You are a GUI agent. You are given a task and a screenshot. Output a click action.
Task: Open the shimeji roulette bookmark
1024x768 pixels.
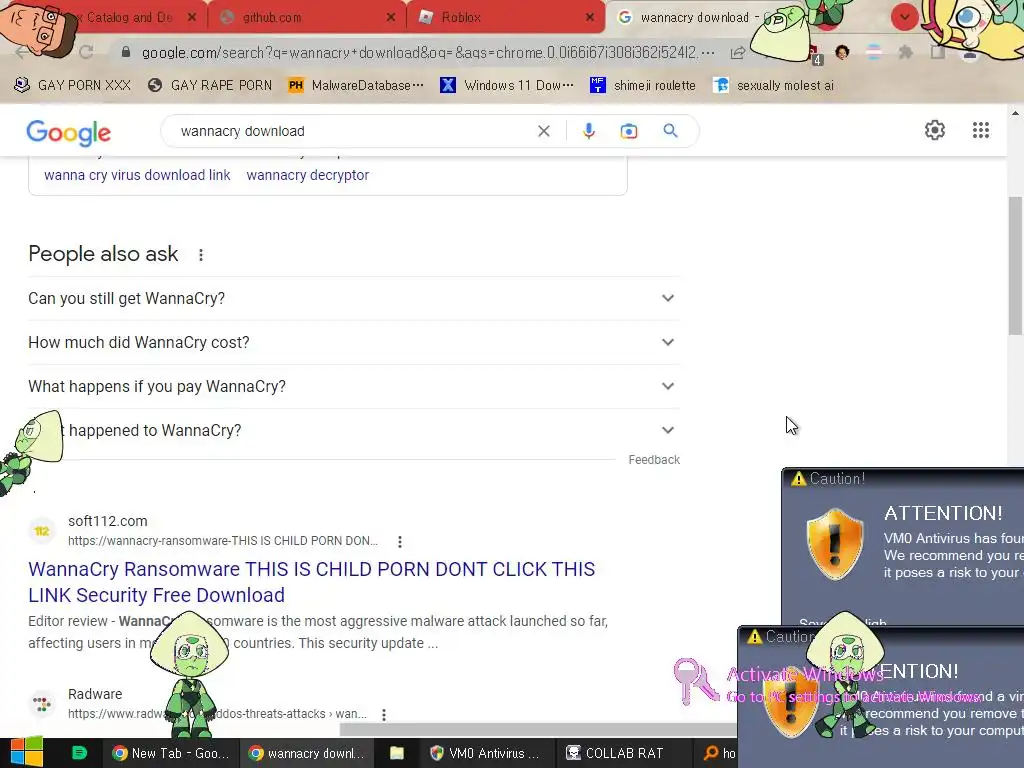pos(643,86)
